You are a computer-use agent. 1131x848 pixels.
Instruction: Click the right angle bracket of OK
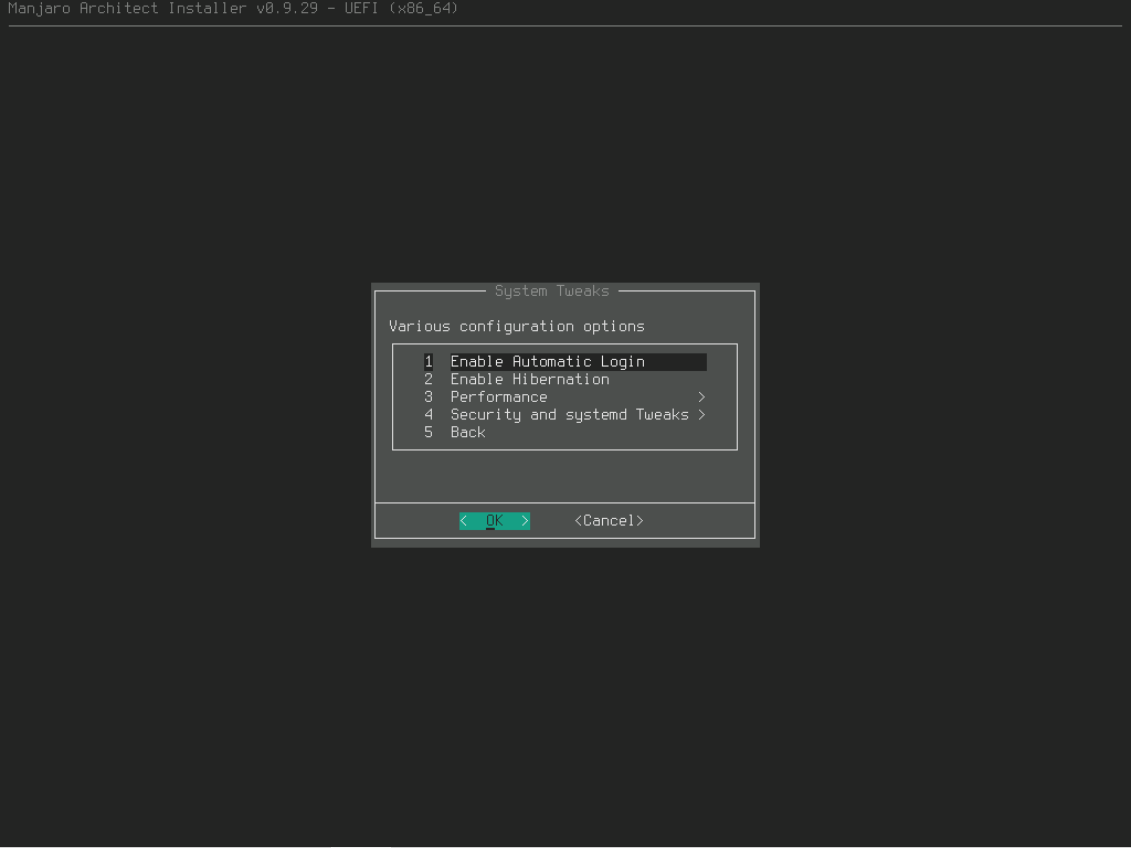tap(525, 521)
